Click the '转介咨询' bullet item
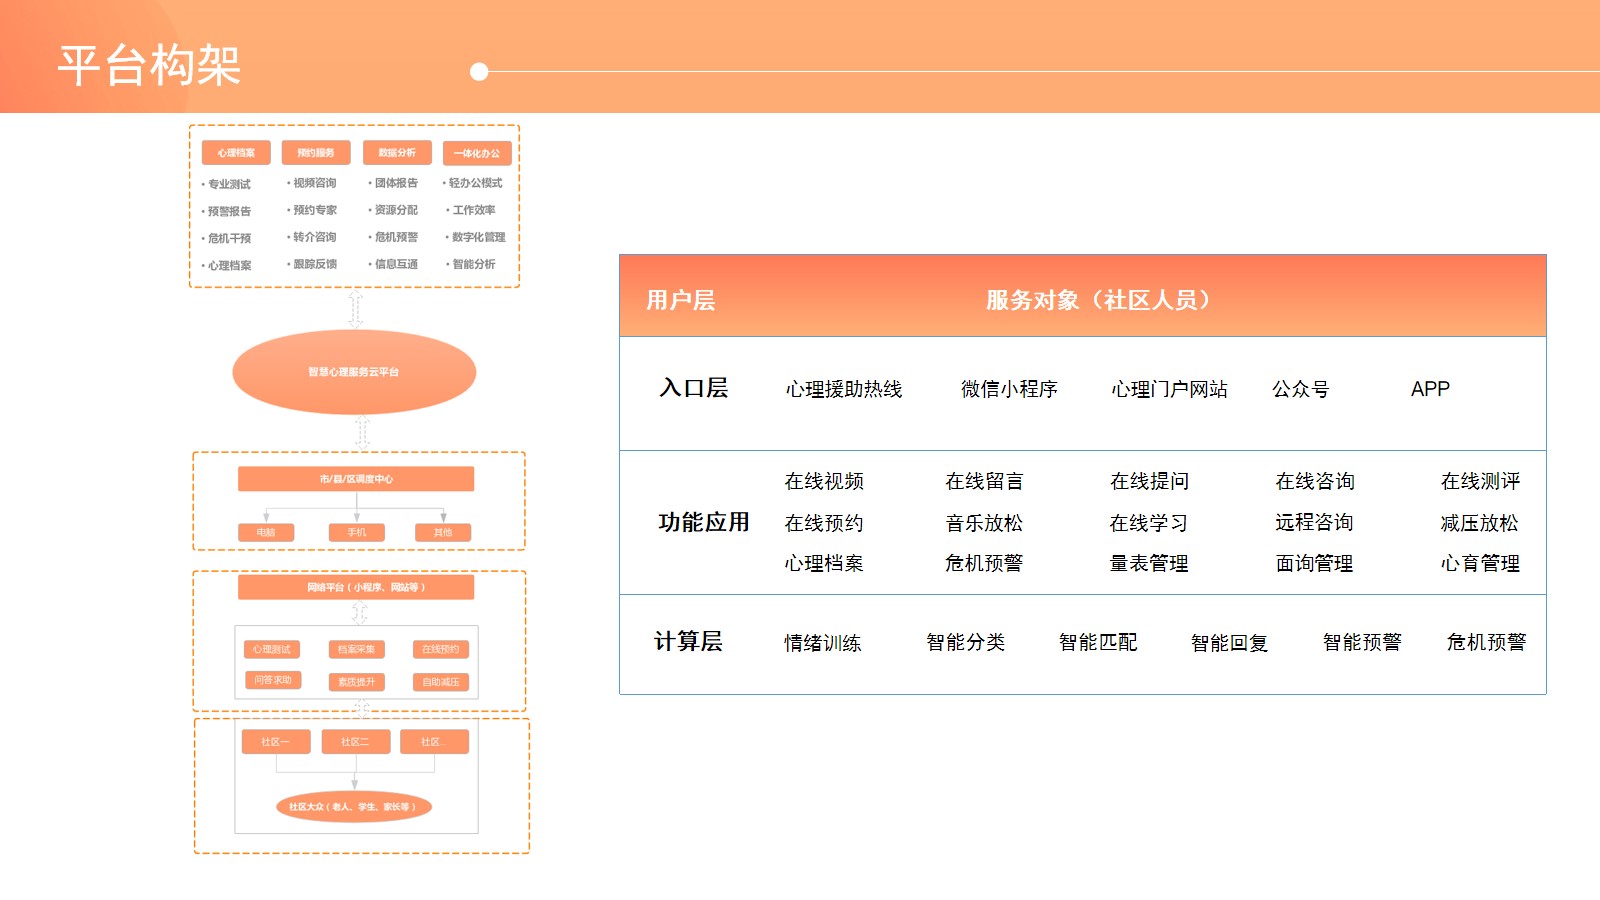Viewport: 1600px width, 900px height. 314,237
